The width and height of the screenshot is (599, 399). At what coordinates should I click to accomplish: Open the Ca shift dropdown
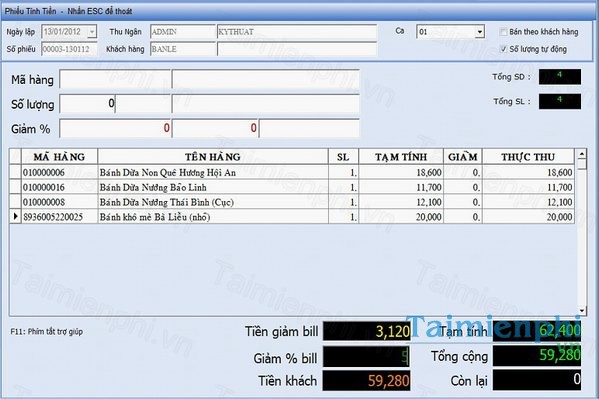[x=480, y=32]
